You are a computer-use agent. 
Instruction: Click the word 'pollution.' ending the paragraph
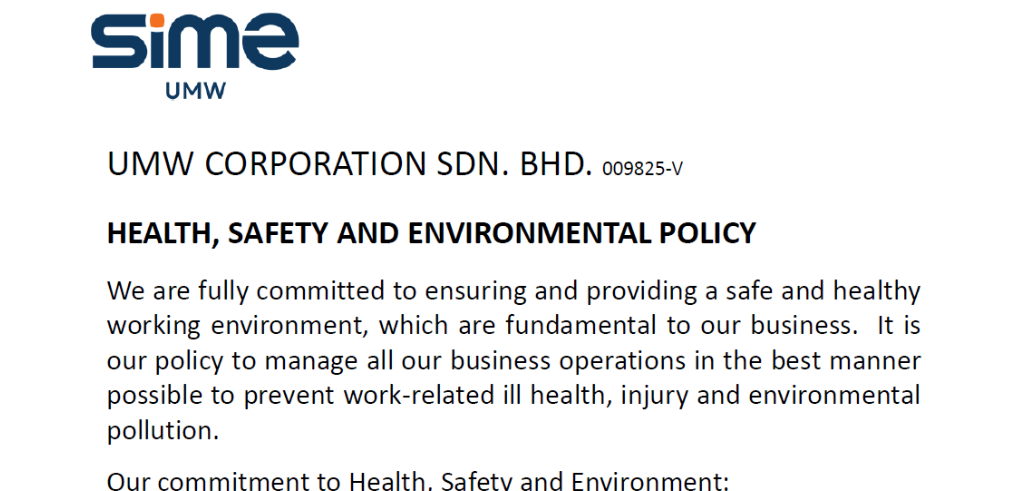point(163,430)
